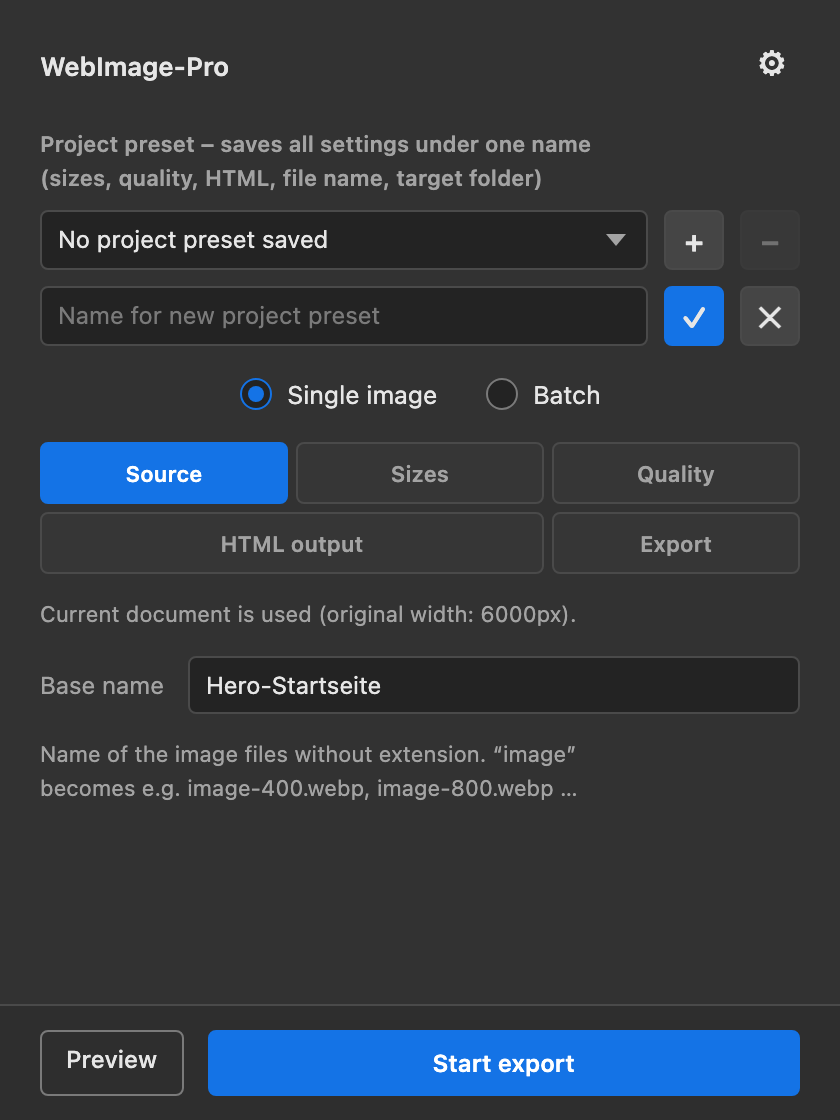Confirm new preset name with checkmark
This screenshot has width=840, height=1120.
point(694,316)
